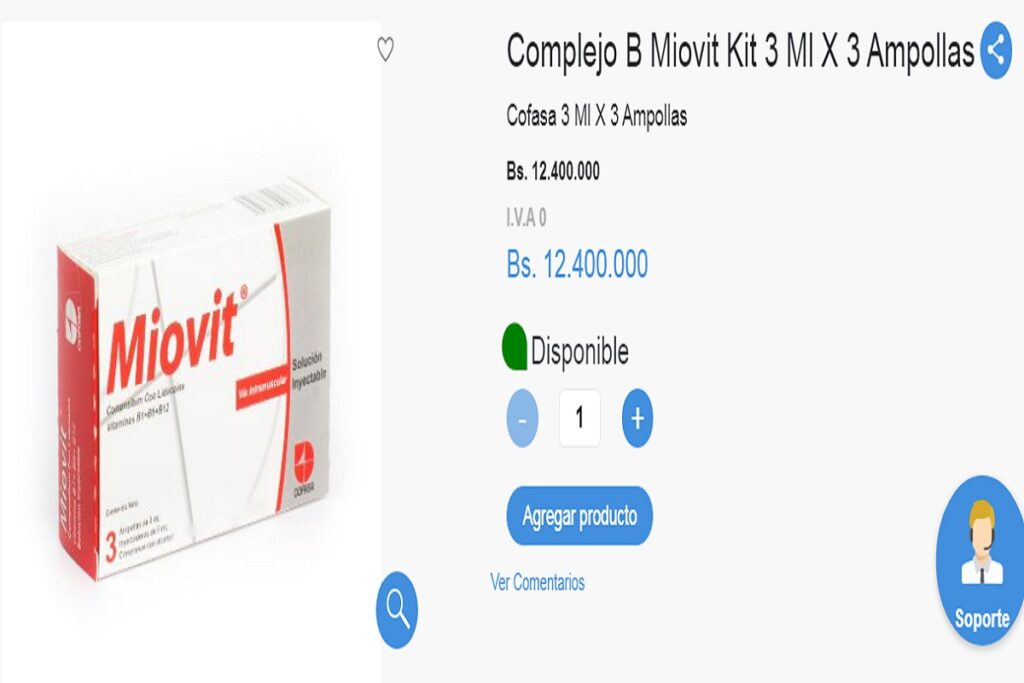Image resolution: width=1024 pixels, height=683 pixels.
Task: Share this product using the share icon
Action: [996, 50]
